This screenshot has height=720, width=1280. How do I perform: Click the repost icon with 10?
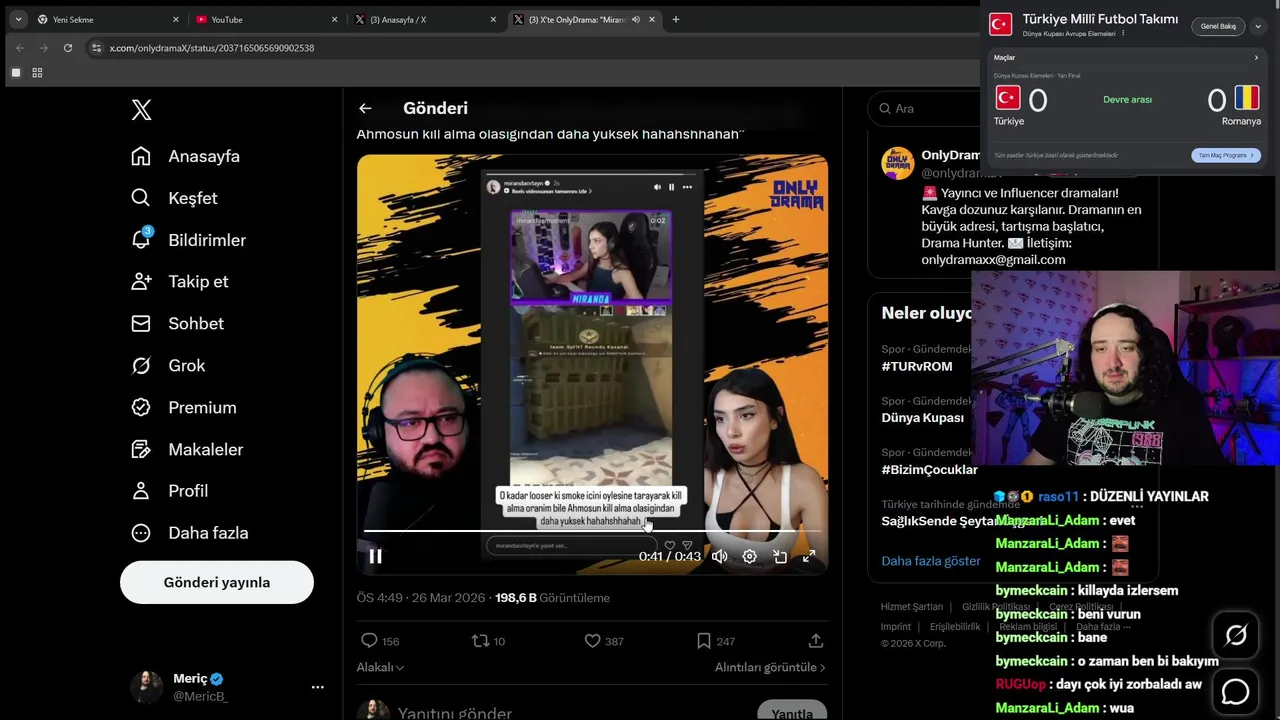pos(480,641)
